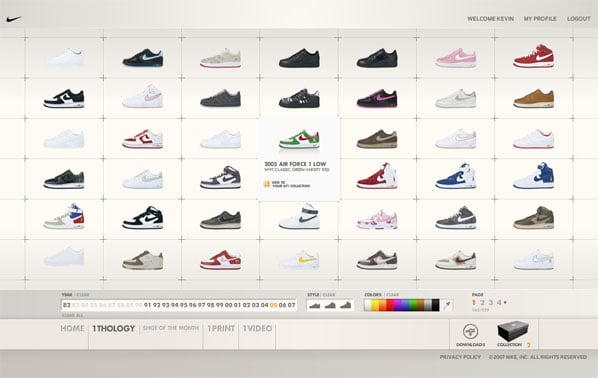Select cream shoe with brown swoosh
Image resolution: width=598 pixels, height=378 pixels.
tap(456, 260)
